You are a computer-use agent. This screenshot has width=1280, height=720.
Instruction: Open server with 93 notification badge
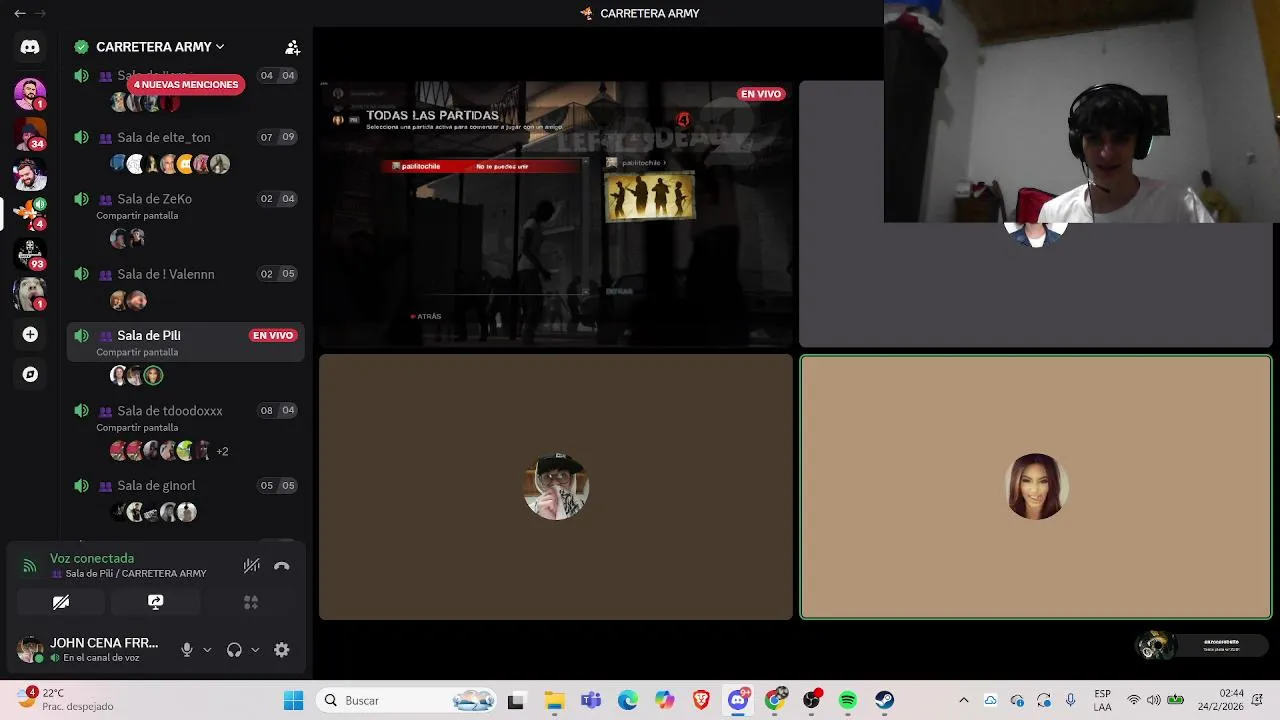[x=30, y=253]
